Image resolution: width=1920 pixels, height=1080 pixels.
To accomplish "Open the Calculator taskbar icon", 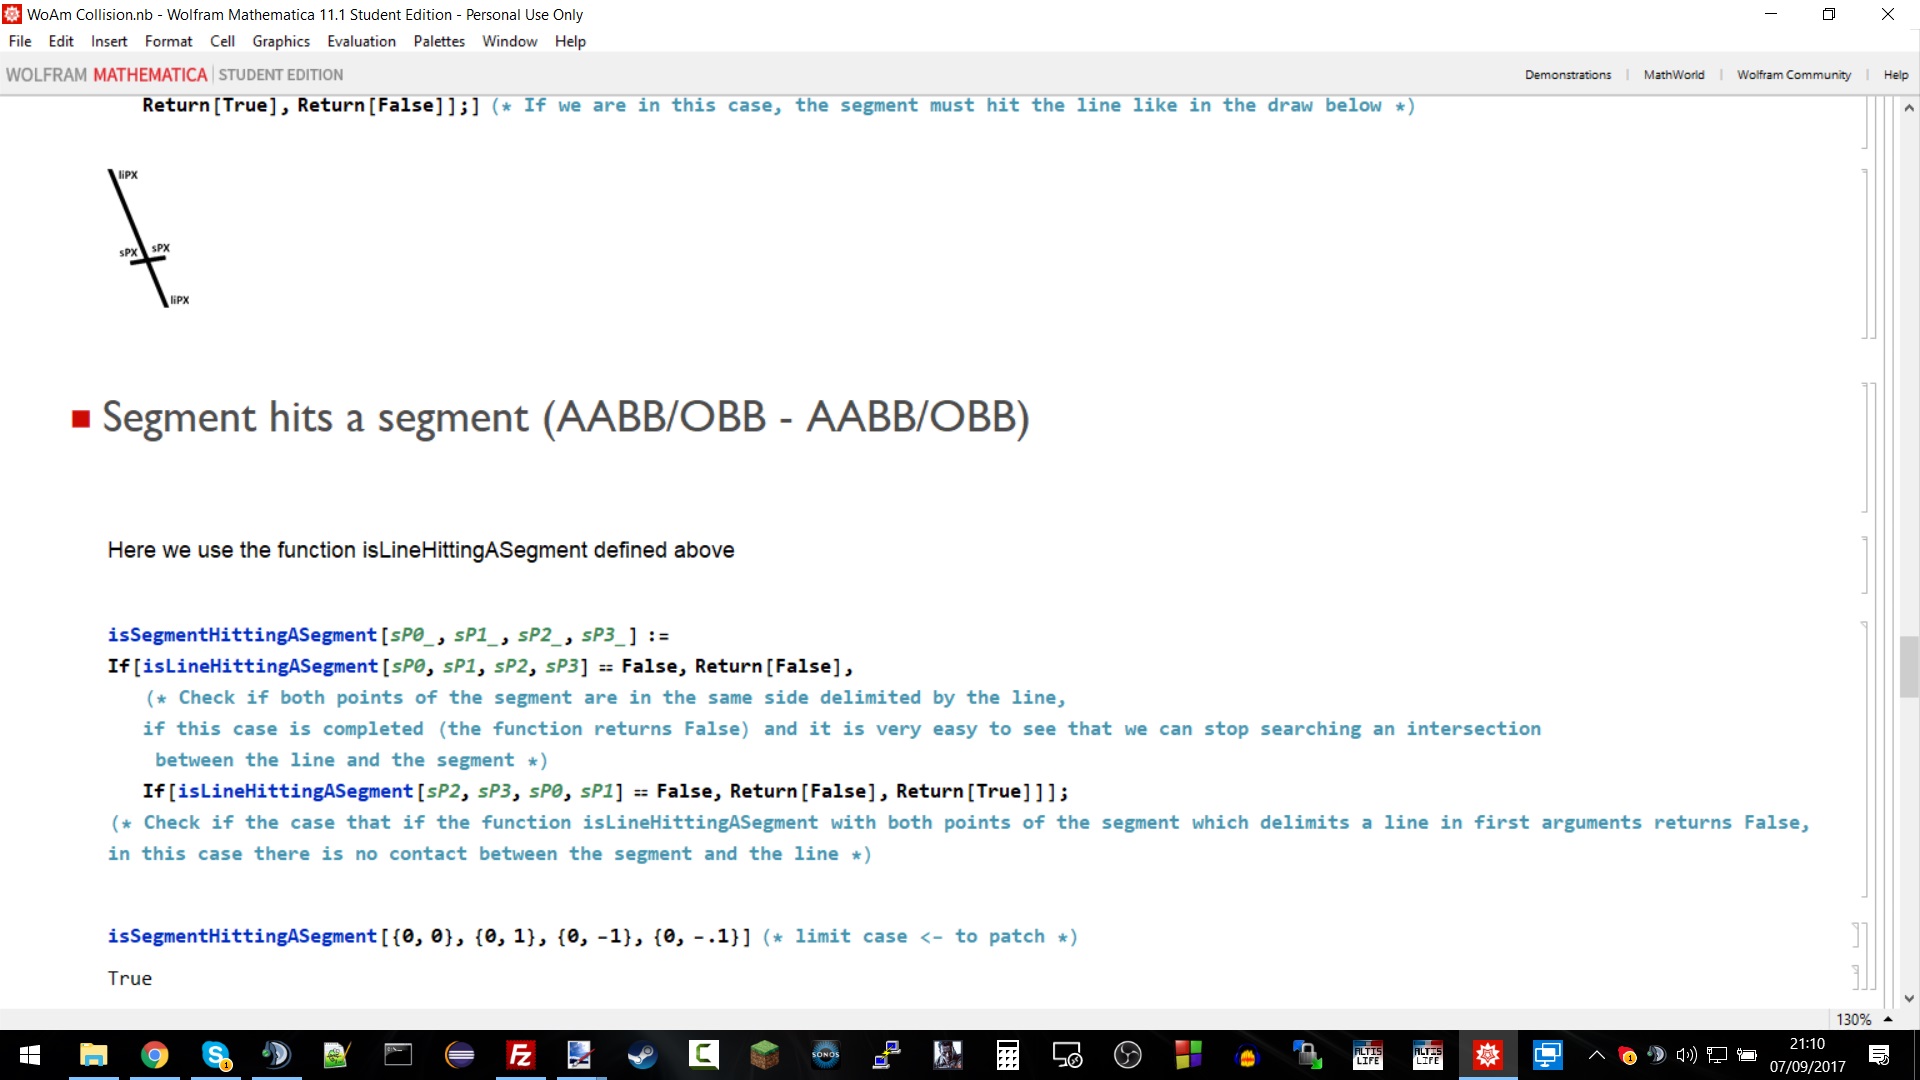I will click(x=1007, y=1055).
